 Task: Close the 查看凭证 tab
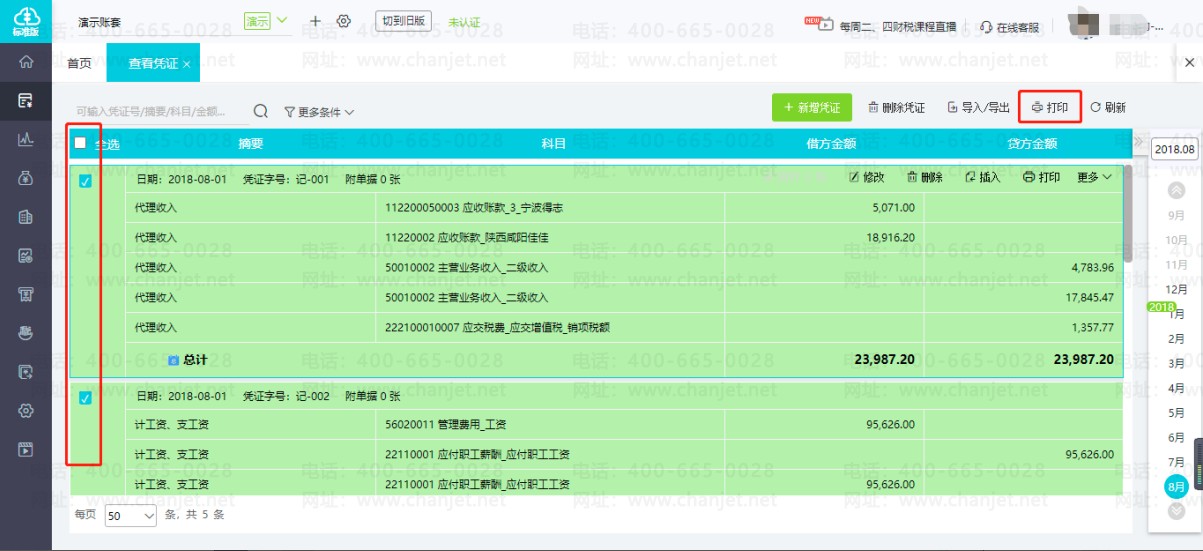click(187, 64)
